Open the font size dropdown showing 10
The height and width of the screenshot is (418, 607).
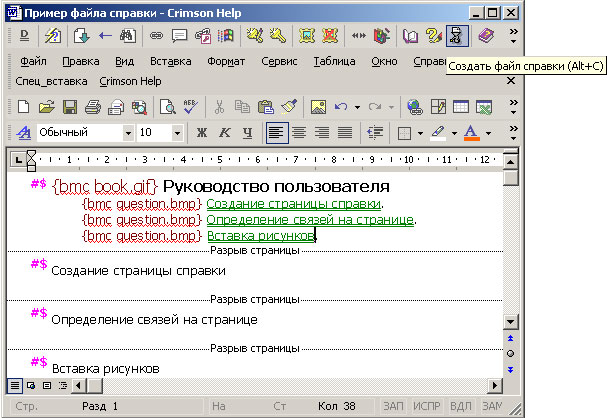(177, 132)
